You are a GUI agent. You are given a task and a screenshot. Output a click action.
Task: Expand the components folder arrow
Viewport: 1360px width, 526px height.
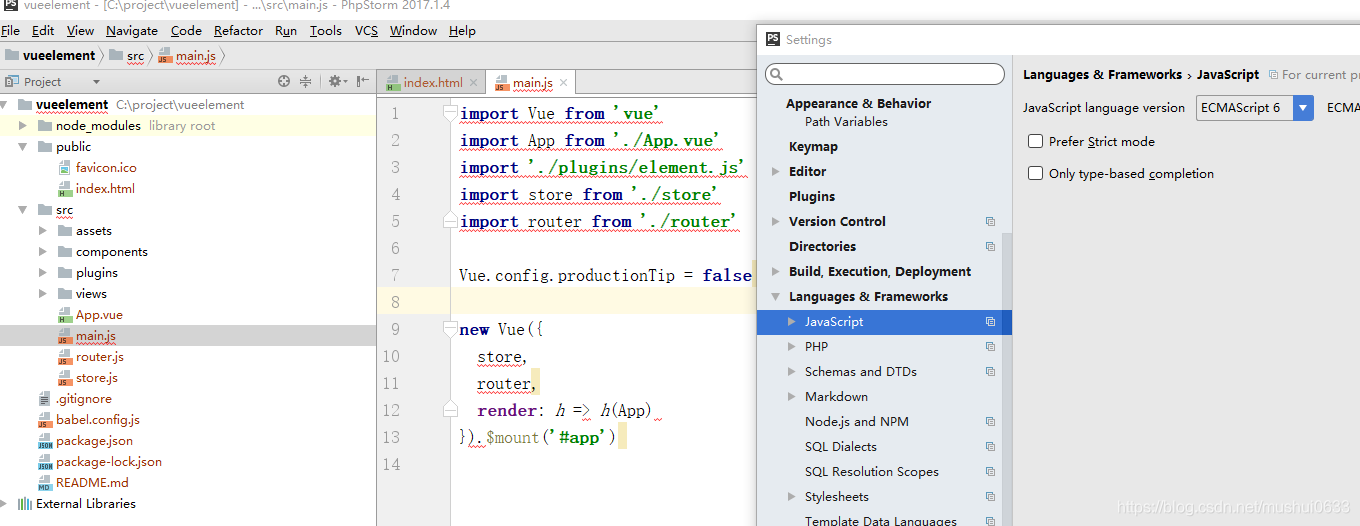click(43, 252)
